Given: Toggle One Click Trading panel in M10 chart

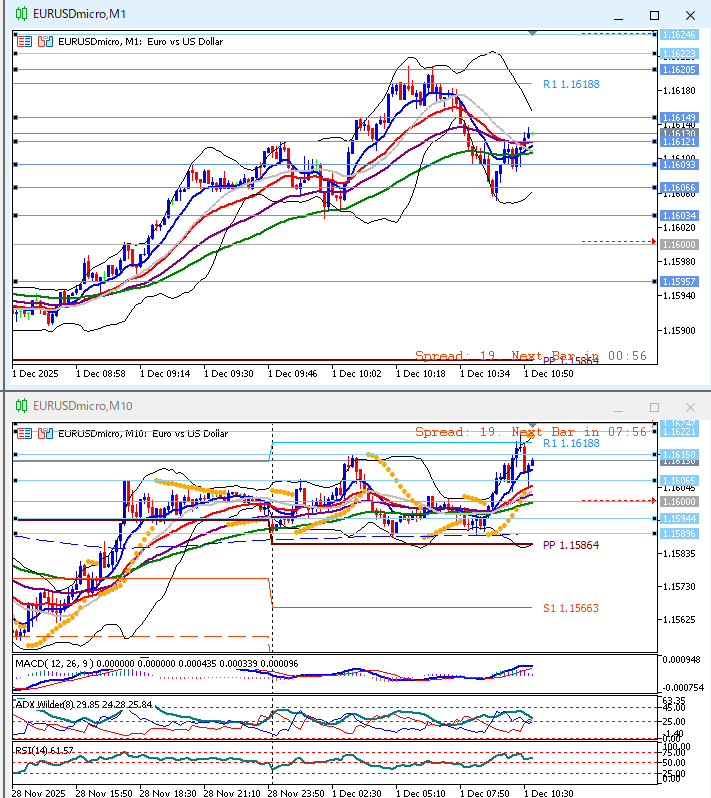Looking at the screenshot, I should pos(24,434).
